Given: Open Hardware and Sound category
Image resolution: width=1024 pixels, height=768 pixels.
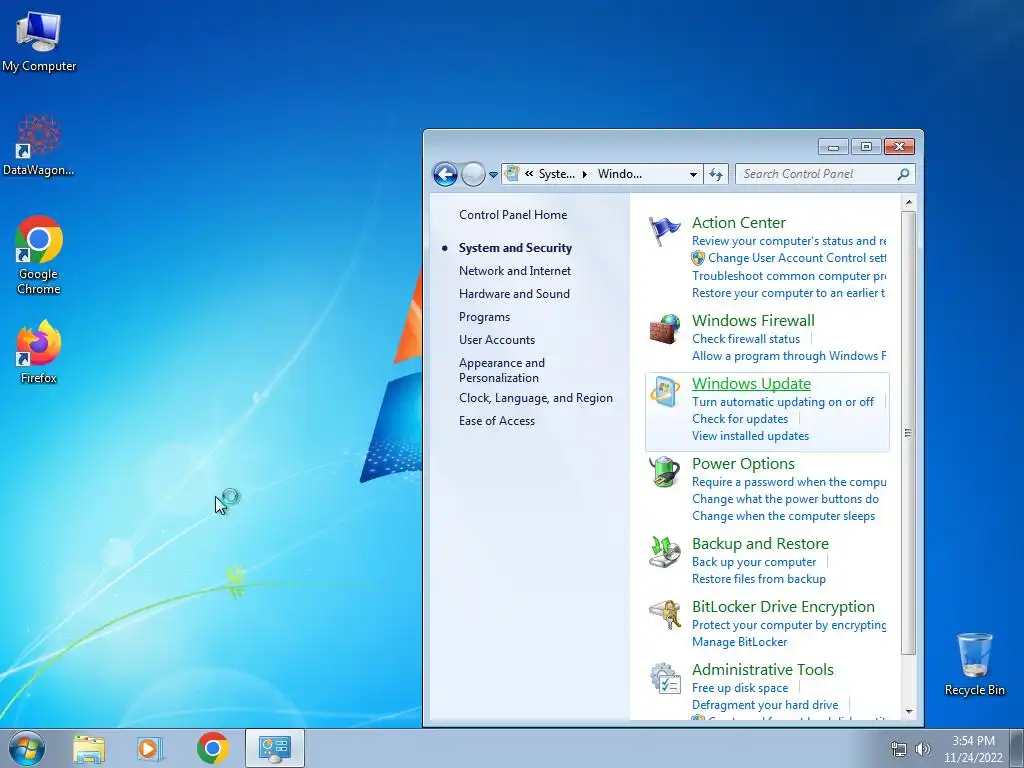Looking at the screenshot, I should click(x=514, y=294).
